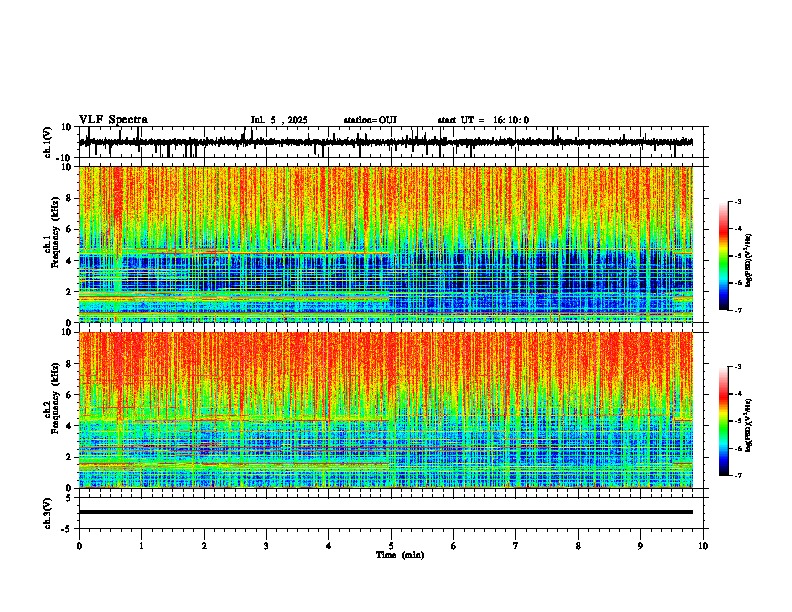Click the ch.2 spectrogram color scale bar
Image resolution: width=792 pixels, height=612 pixels.
(724, 421)
